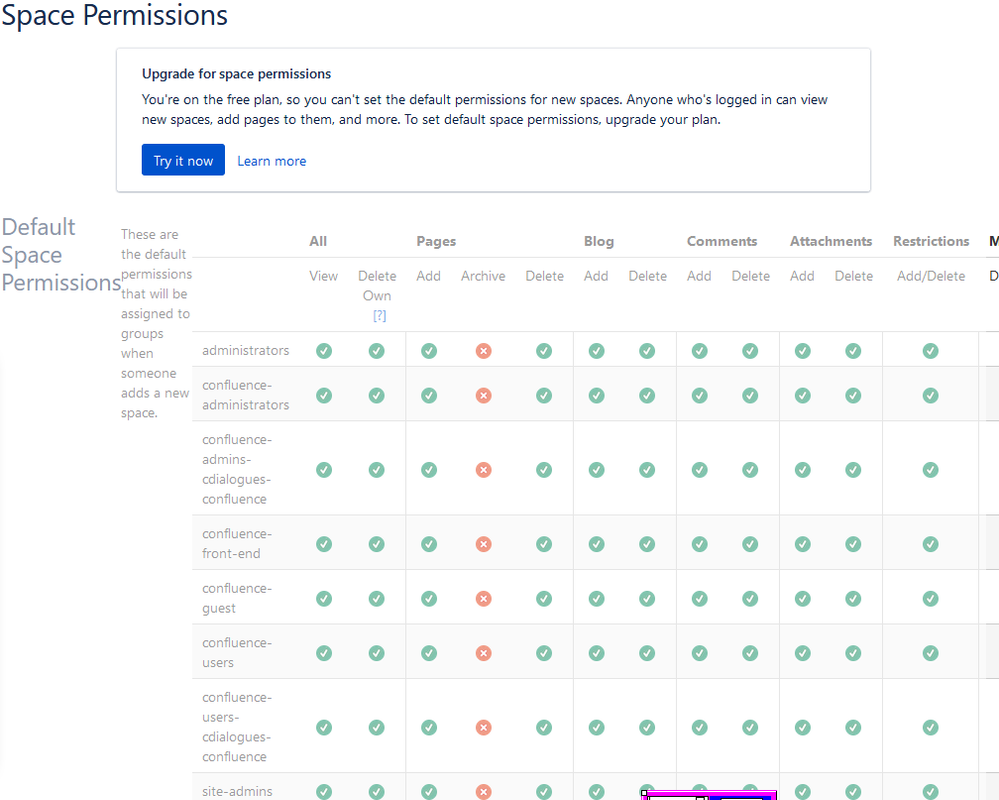Viewport: 999px width, 800px height.
Task: Select the confluence-front-end group name
Action: tap(237, 543)
